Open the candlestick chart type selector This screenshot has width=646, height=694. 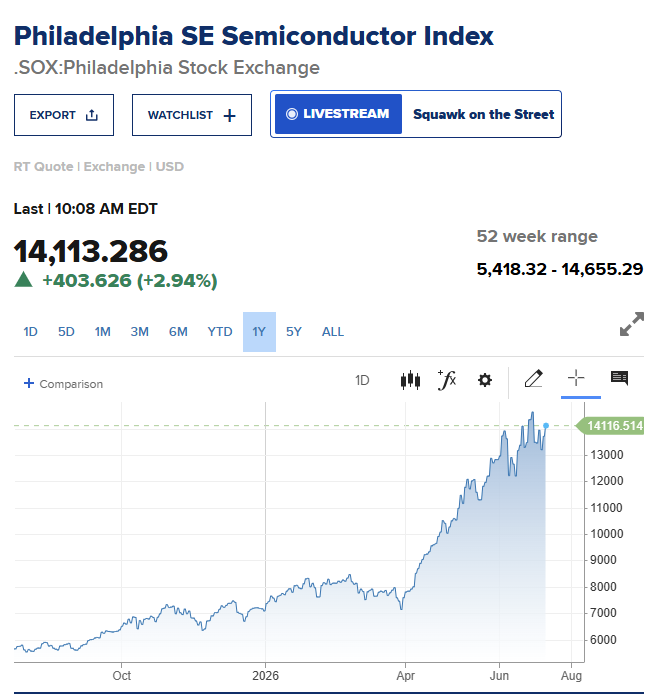point(410,380)
